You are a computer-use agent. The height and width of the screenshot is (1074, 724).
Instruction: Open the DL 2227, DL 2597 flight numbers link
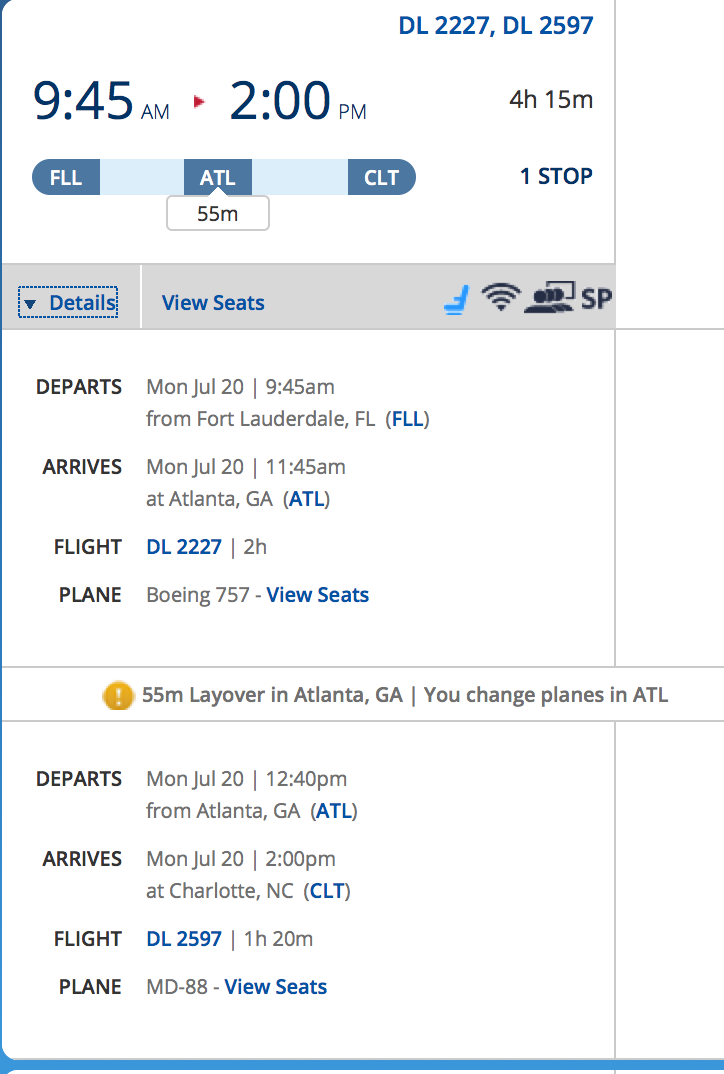pos(496,25)
